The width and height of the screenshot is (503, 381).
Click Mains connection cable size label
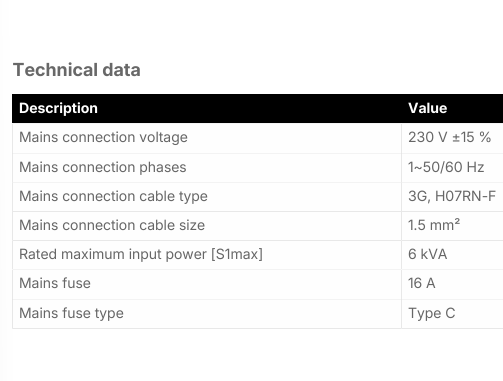point(112,225)
